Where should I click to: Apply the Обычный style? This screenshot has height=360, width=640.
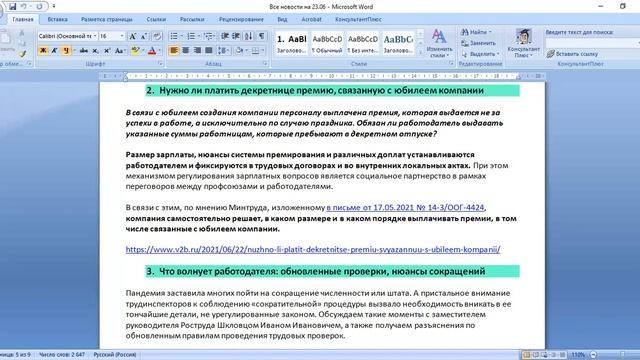(x=327, y=43)
